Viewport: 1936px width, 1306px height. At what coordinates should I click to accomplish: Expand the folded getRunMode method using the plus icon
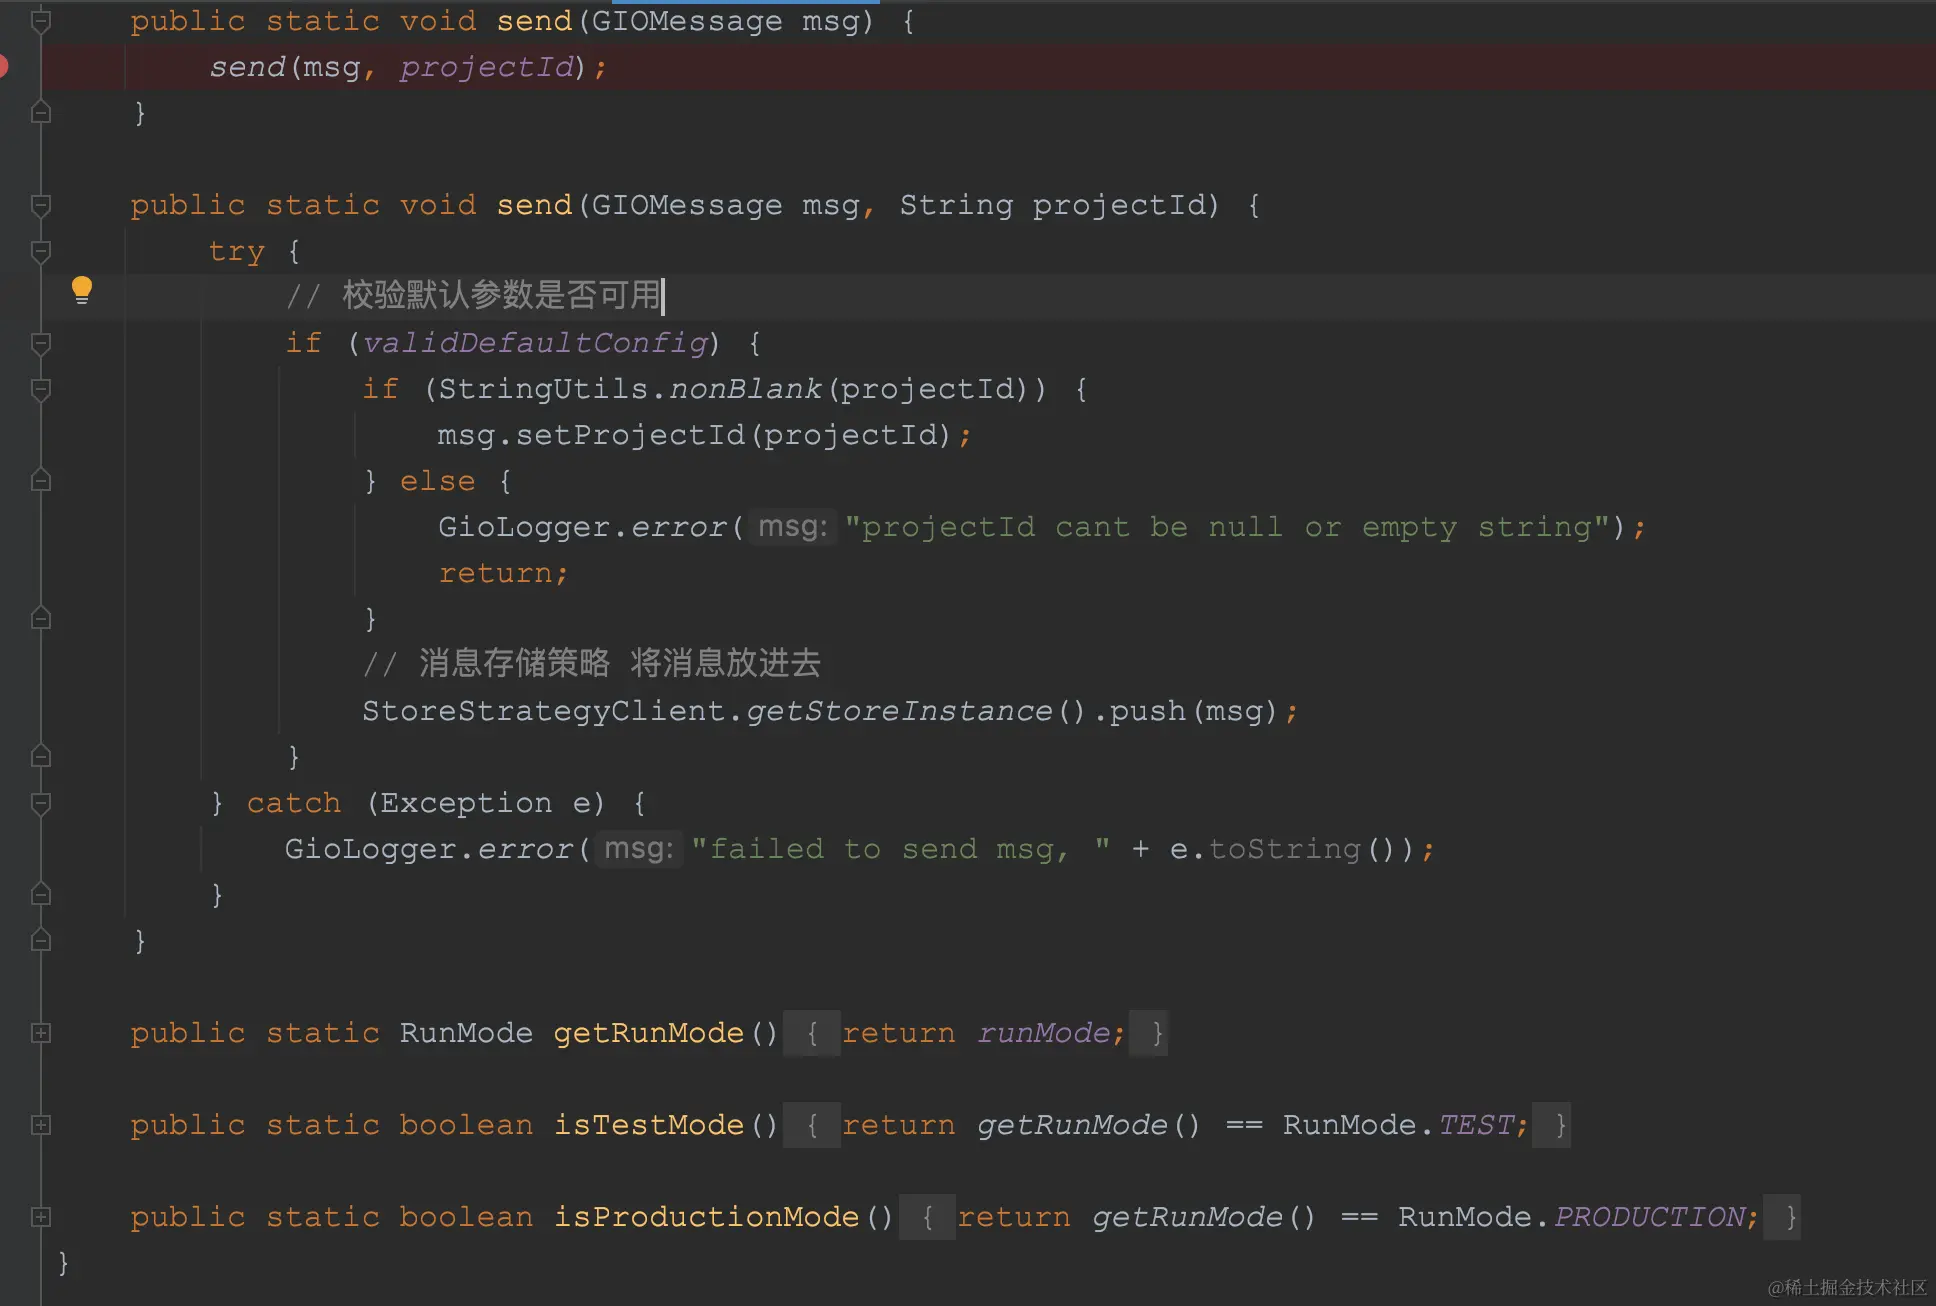point(41,1033)
